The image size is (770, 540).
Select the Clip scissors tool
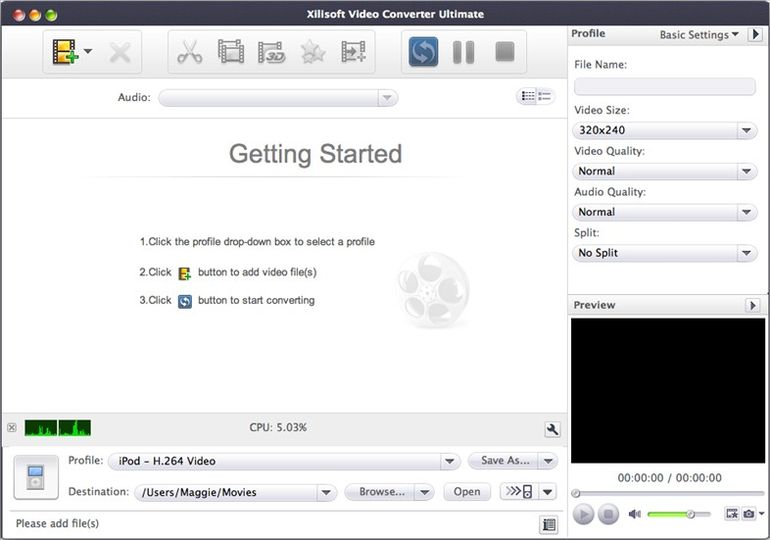click(x=190, y=52)
